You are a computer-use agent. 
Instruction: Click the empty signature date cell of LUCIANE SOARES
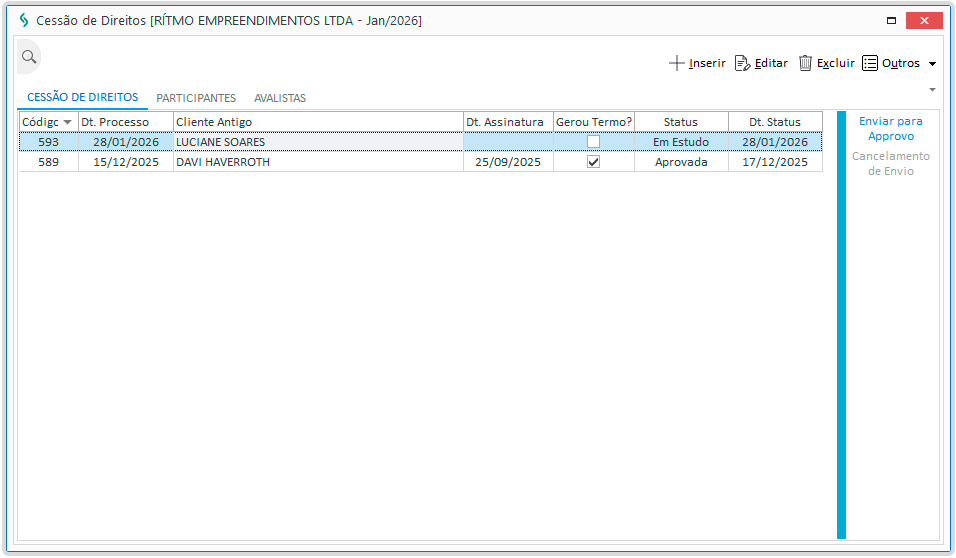click(x=508, y=142)
